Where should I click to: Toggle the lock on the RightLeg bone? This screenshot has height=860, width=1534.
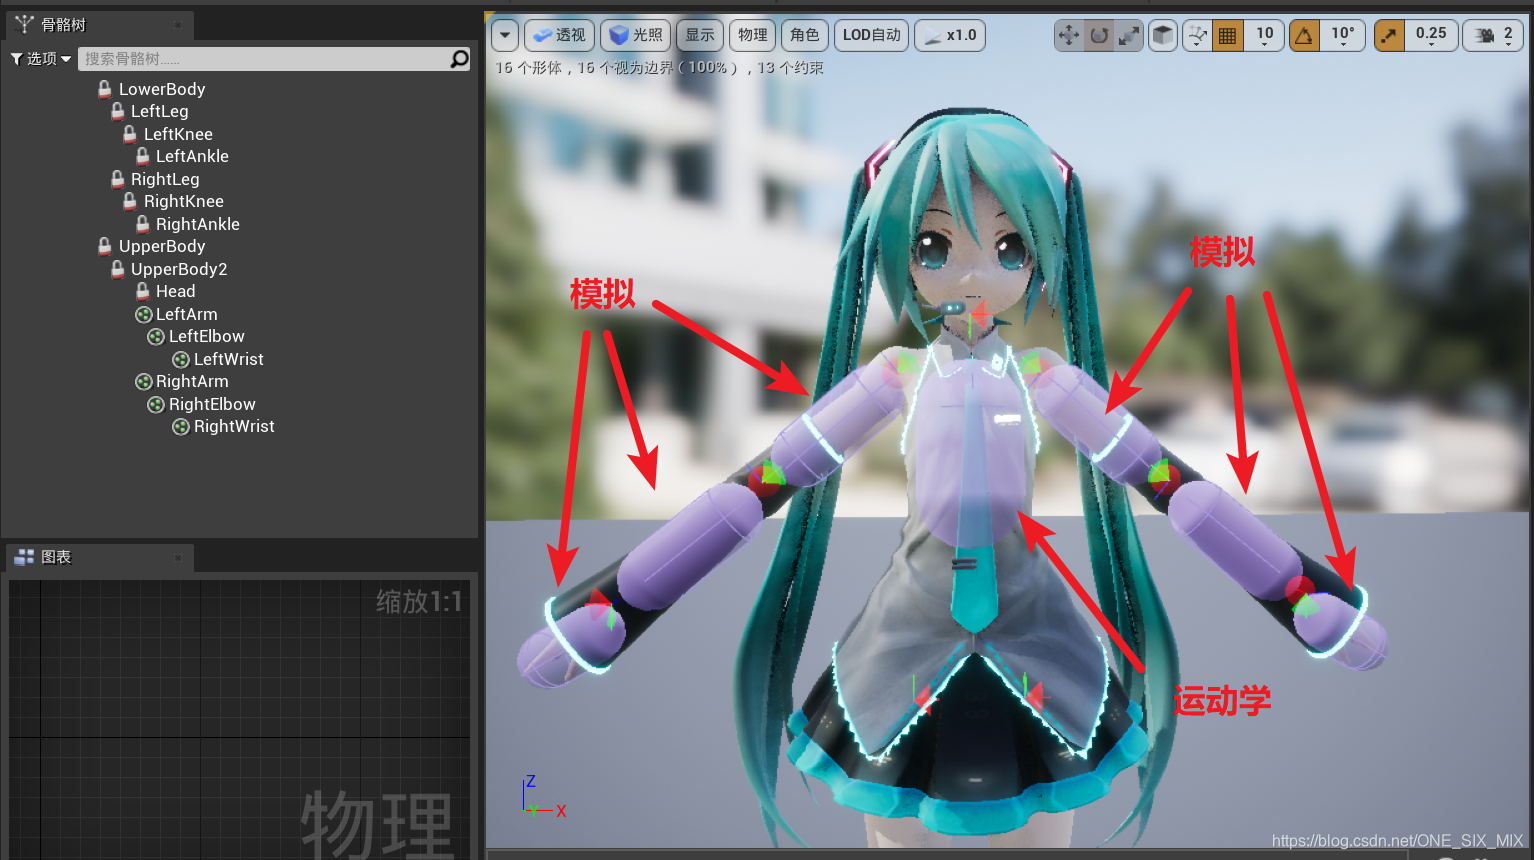click(117, 179)
